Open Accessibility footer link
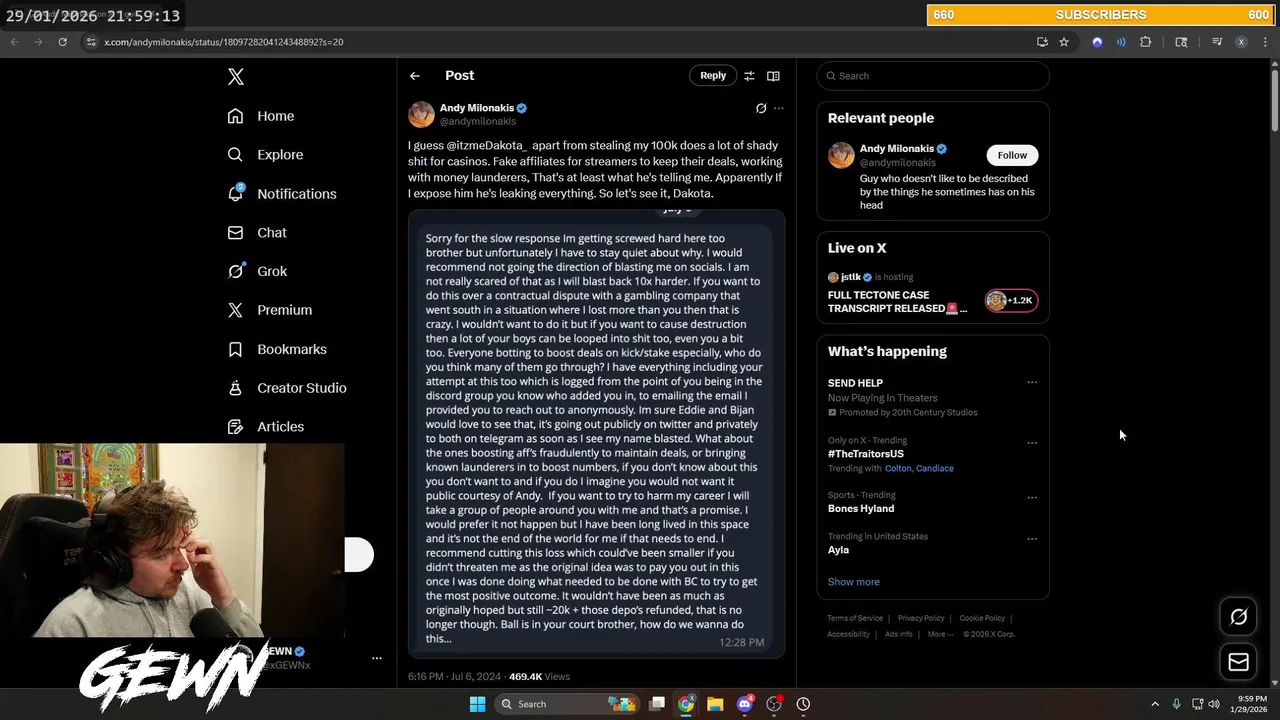The width and height of the screenshot is (1280, 720). (848, 634)
